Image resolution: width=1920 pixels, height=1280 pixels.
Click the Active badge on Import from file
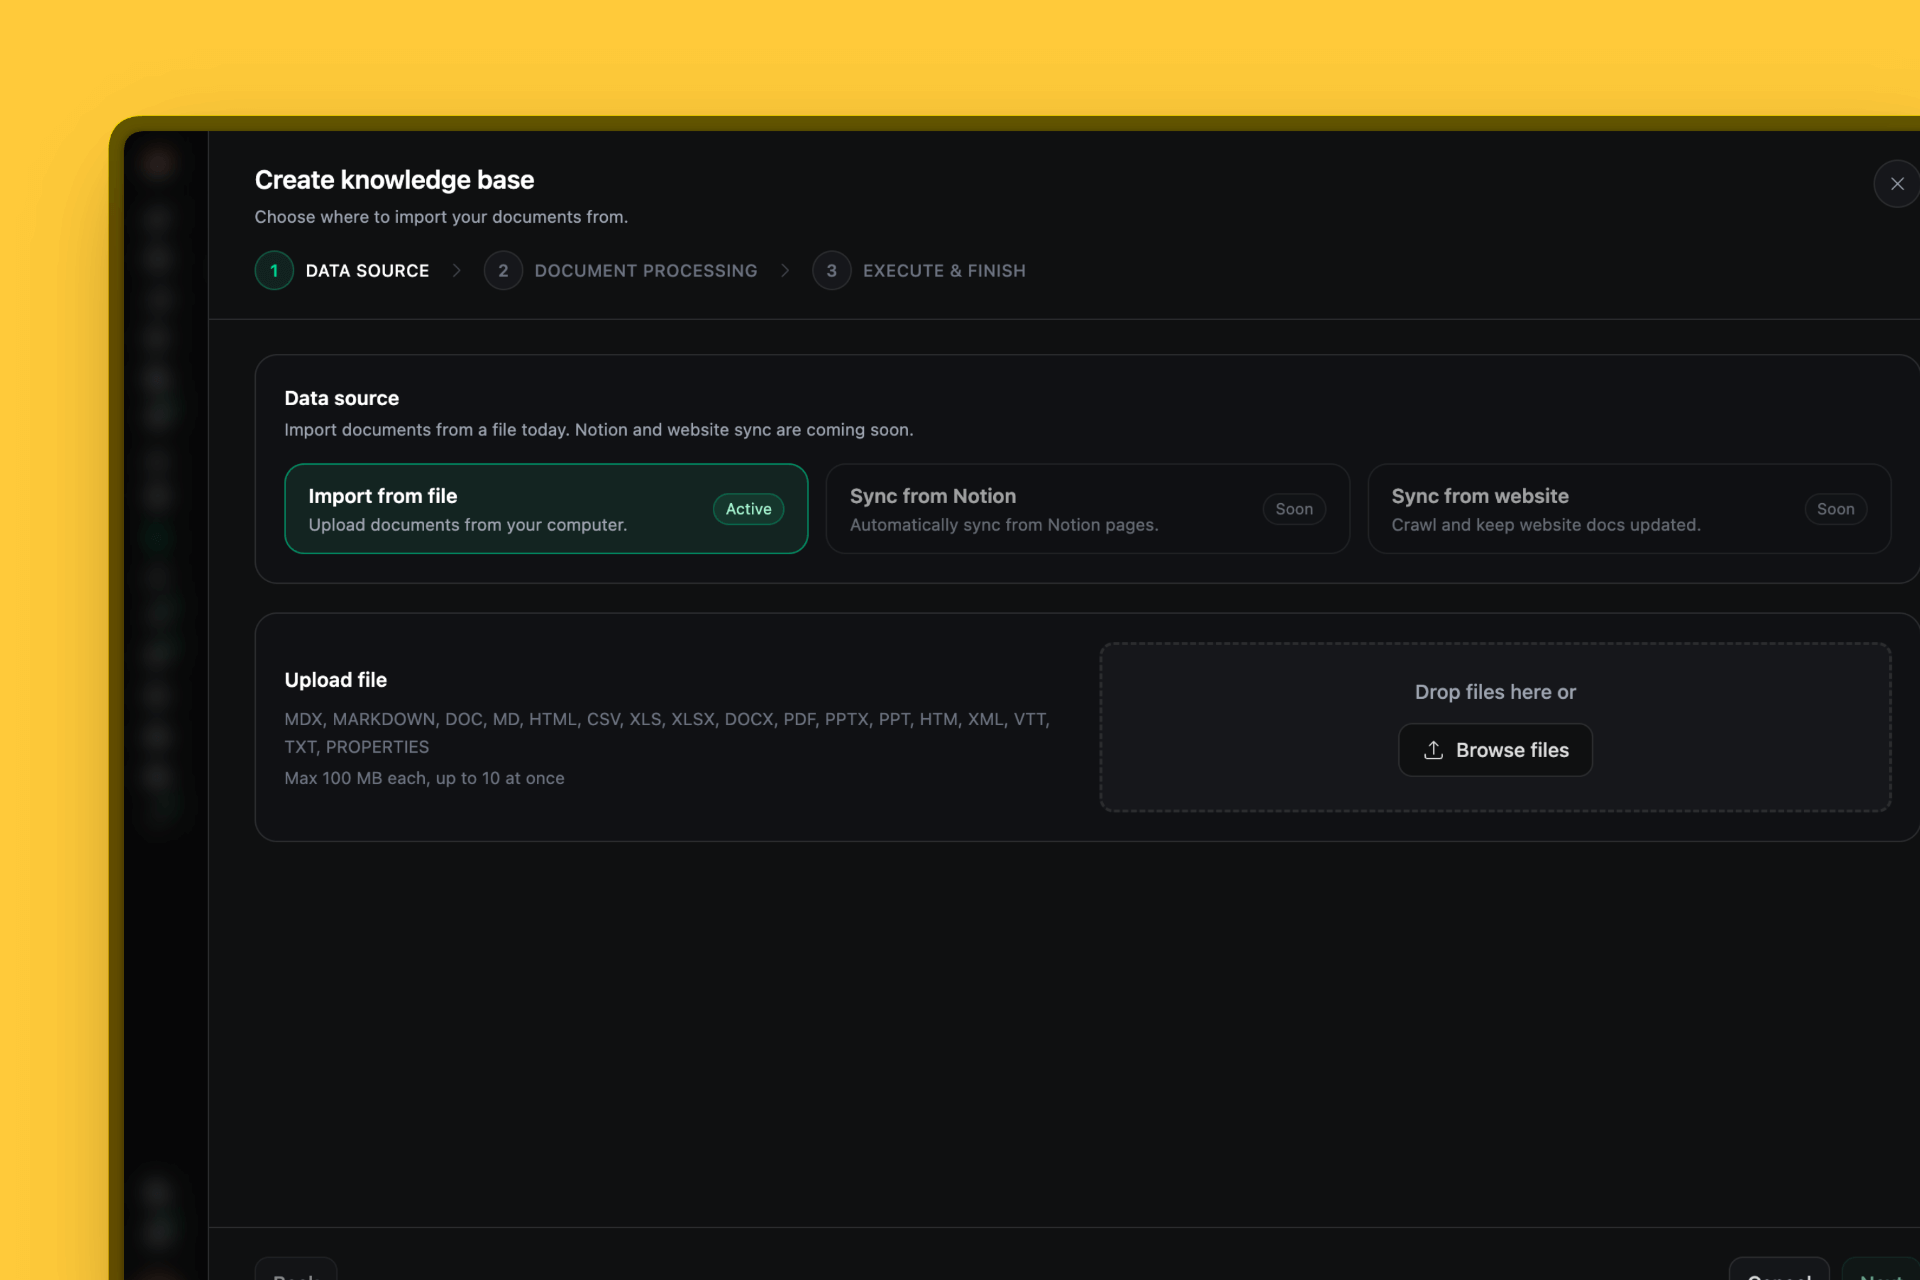click(748, 509)
